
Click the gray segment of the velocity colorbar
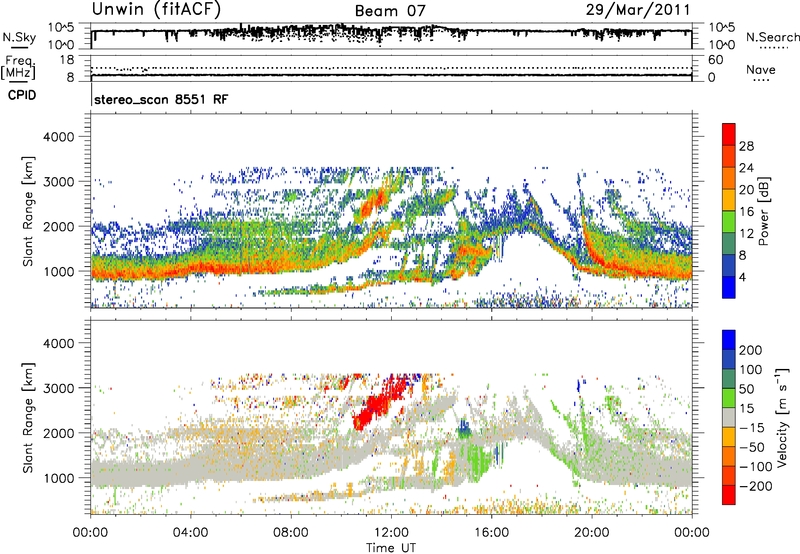pyautogui.click(x=729, y=417)
